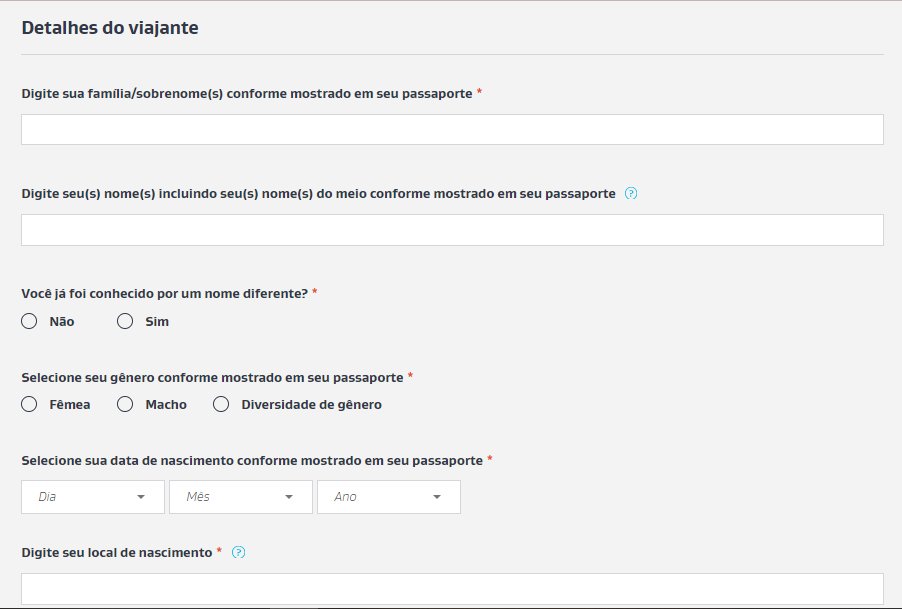The width and height of the screenshot is (902, 609).
Task: Click the arrow in the Dia dropdown
Action: 141,497
